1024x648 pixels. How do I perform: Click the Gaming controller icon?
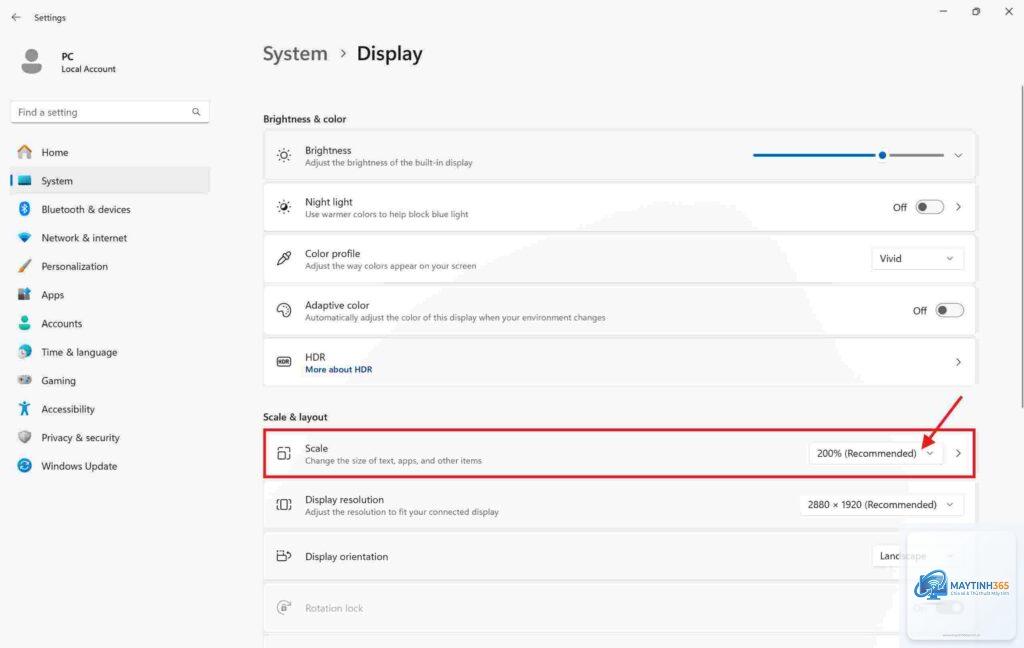pos(25,380)
